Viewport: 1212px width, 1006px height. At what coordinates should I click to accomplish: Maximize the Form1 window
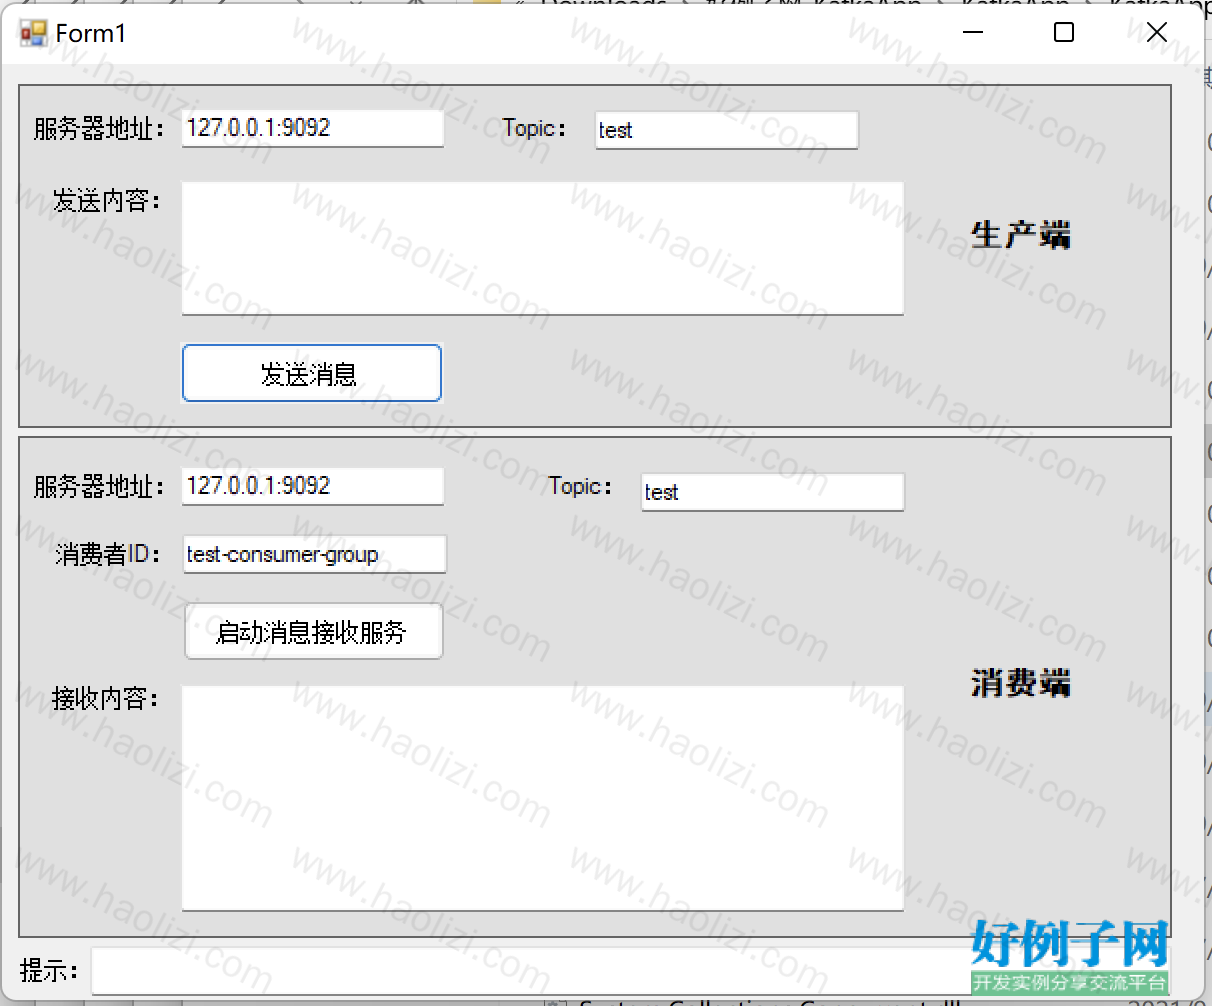point(1064,33)
